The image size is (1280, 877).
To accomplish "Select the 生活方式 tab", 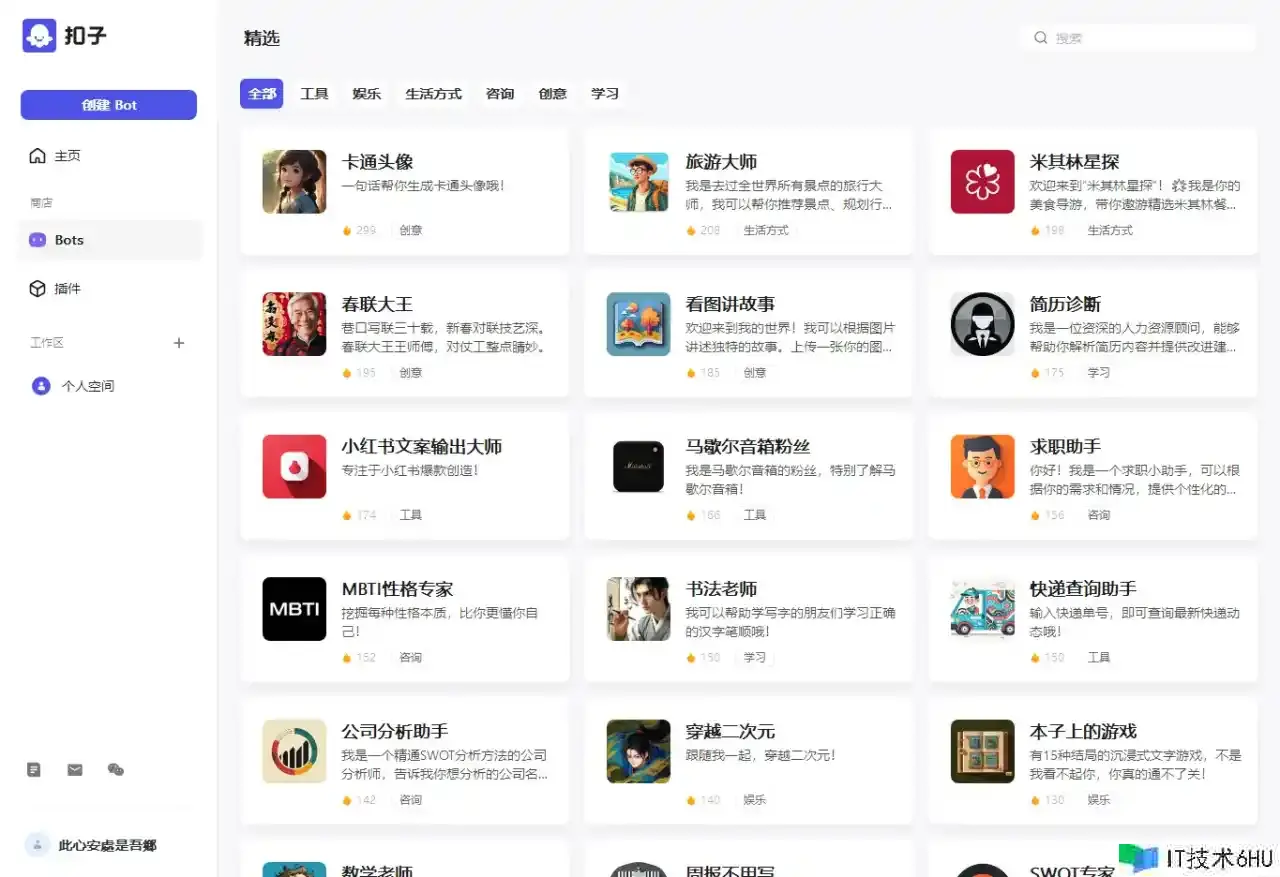I will (x=433, y=94).
